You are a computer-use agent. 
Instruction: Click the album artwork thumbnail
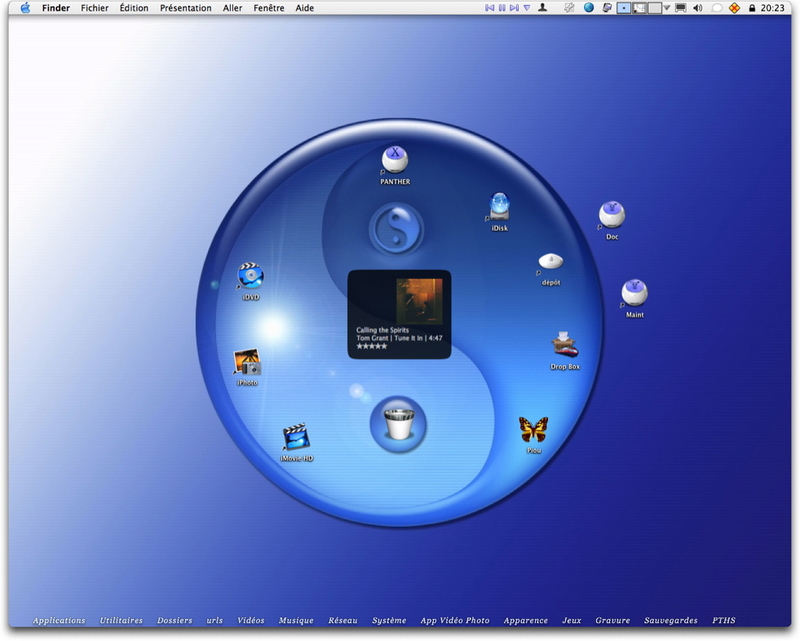tap(419, 301)
